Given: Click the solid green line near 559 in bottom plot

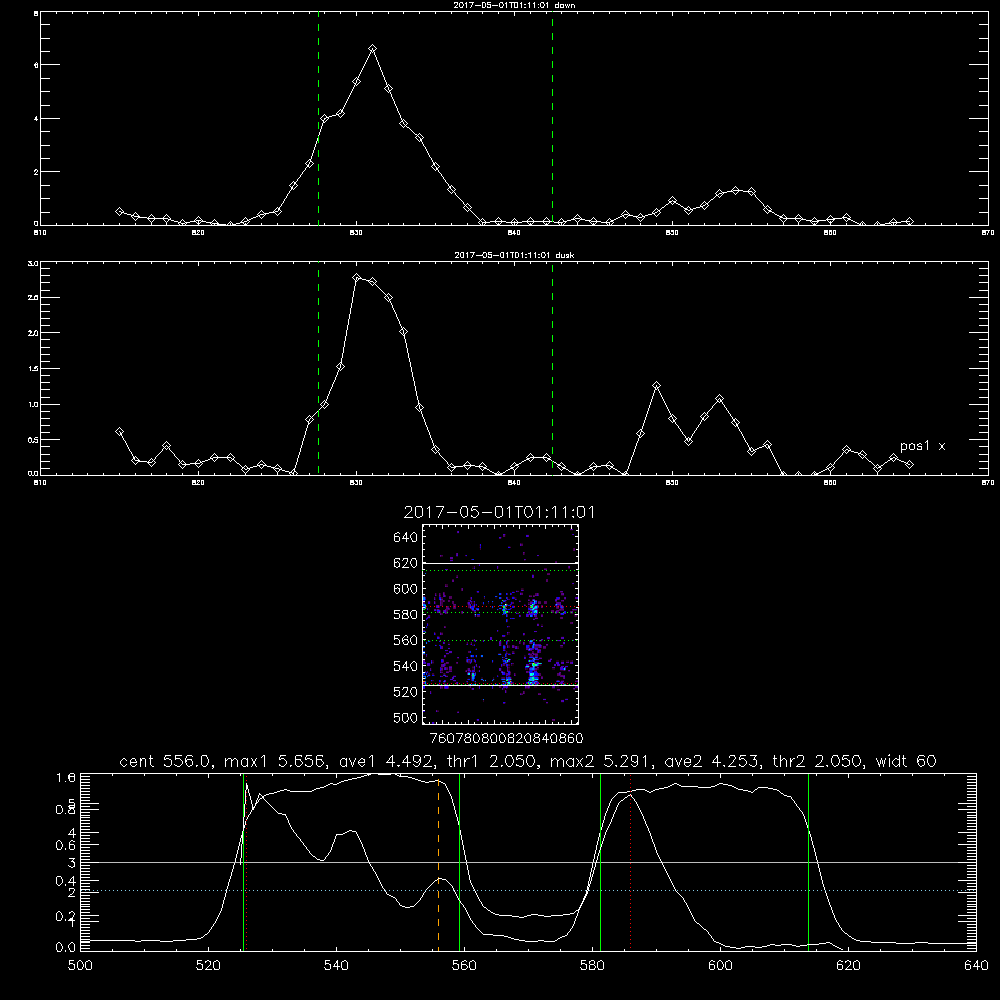Looking at the screenshot, I should [459, 861].
